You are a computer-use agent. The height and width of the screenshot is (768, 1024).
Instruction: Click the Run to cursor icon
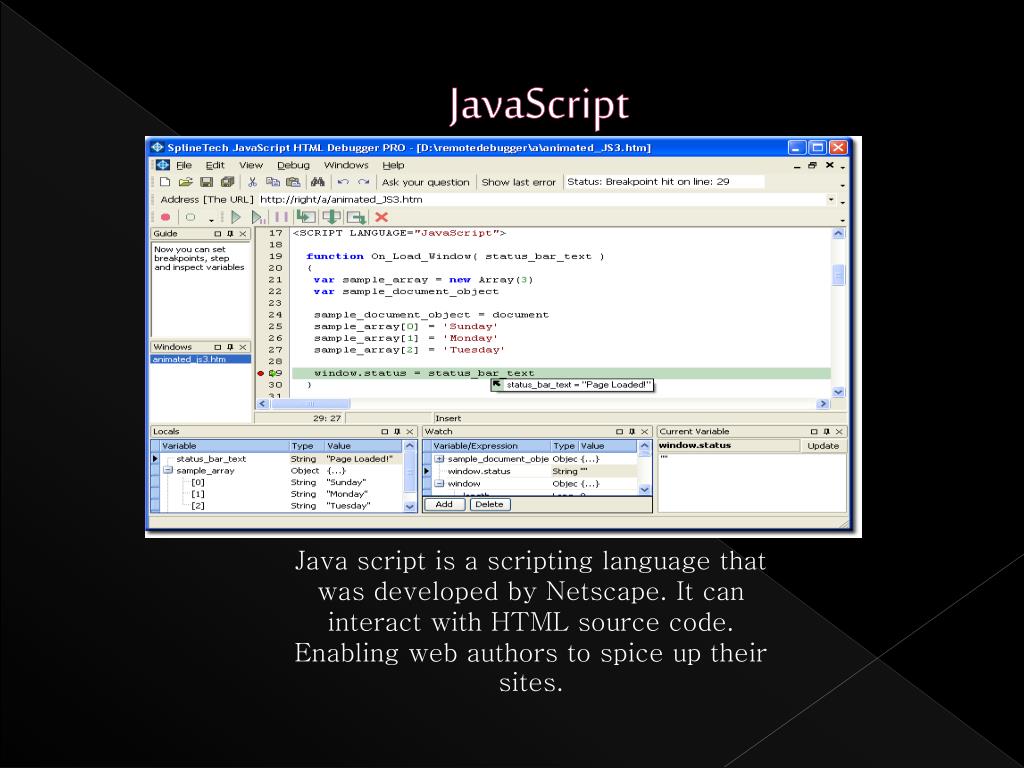[259, 217]
